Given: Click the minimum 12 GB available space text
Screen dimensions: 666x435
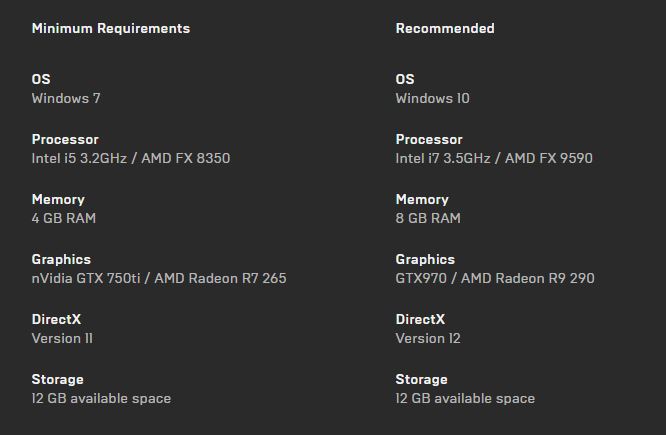Looking at the screenshot, I should click(x=101, y=398).
